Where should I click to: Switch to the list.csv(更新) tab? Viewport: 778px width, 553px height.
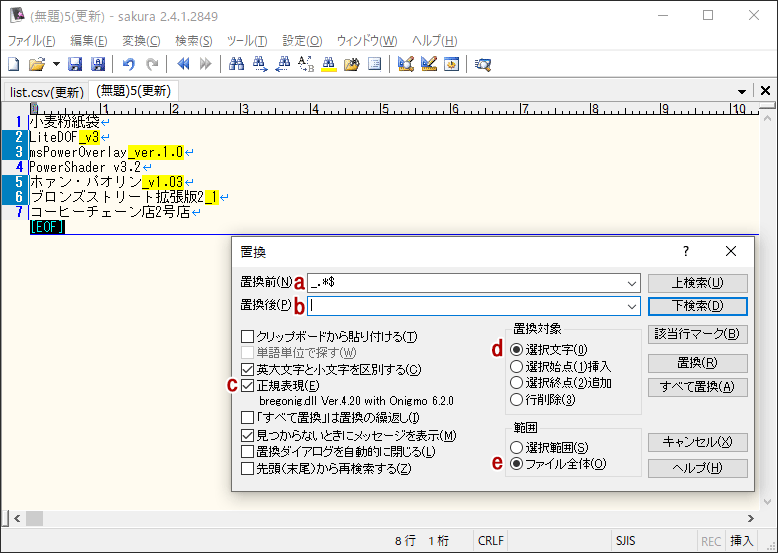click(x=46, y=92)
